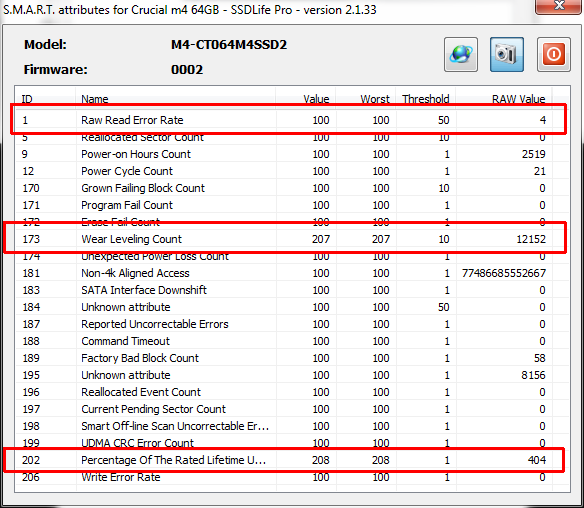Select the Power Cycle Count row
Viewport: 584px width, 508px height.
pyautogui.click(x=292, y=171)
